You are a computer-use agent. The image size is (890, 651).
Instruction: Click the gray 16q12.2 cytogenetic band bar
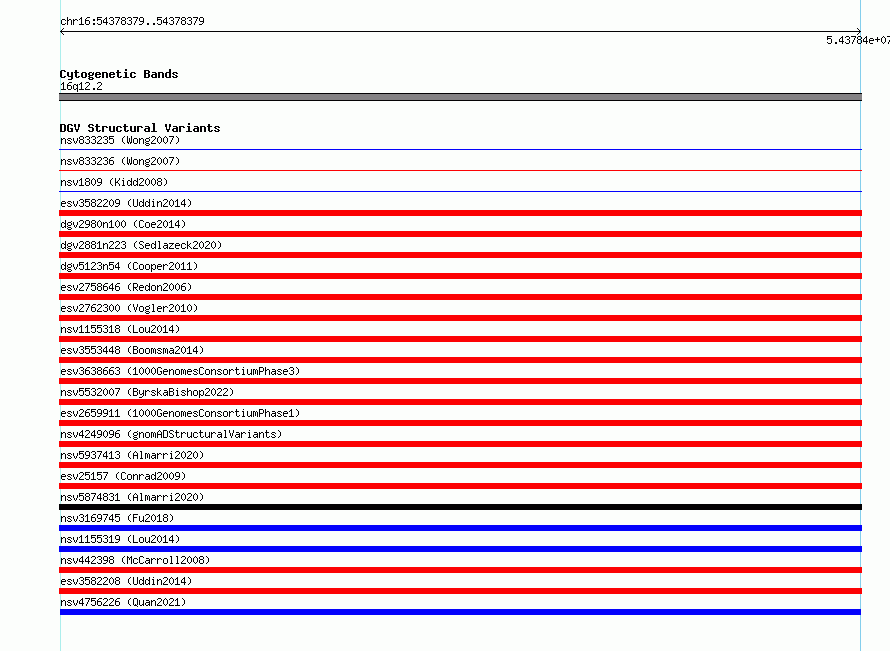(x=460, y=97)
